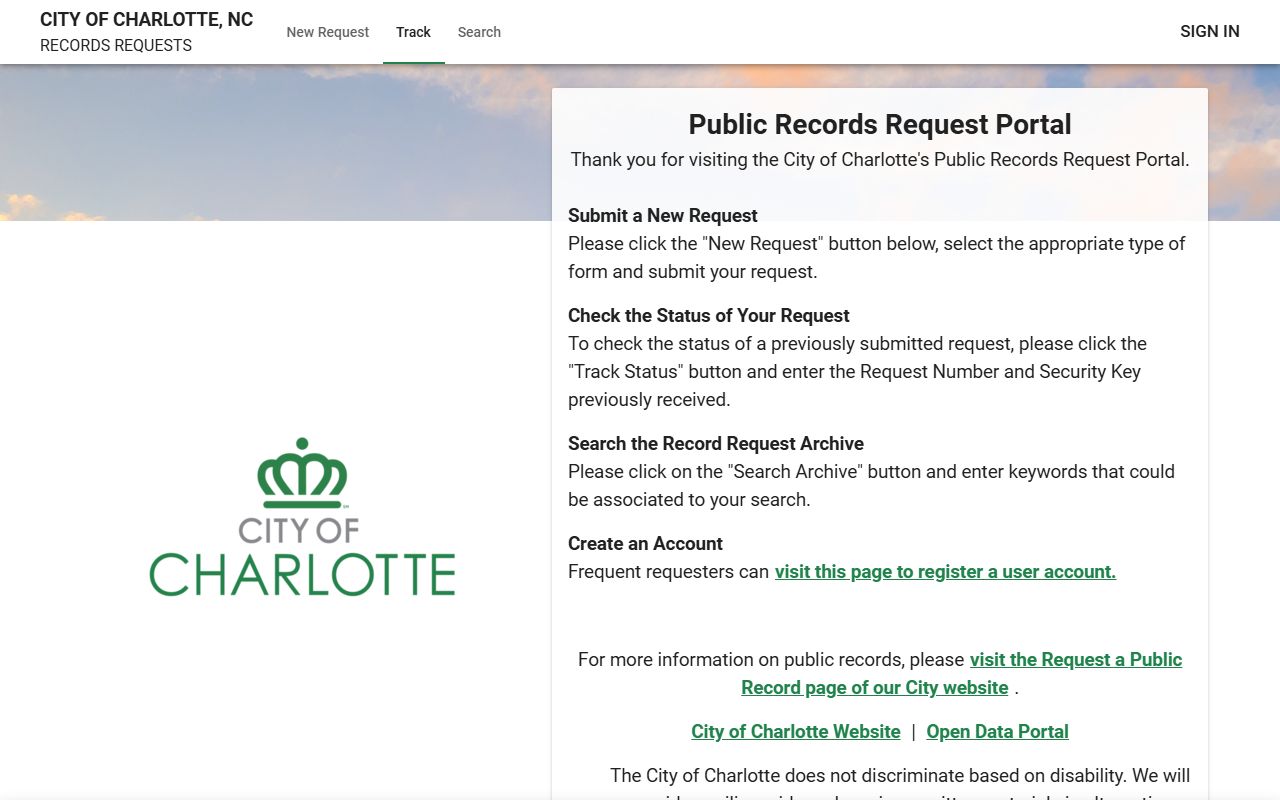
Task: Switch to the Track tab
Action: [x=413, y=32]
